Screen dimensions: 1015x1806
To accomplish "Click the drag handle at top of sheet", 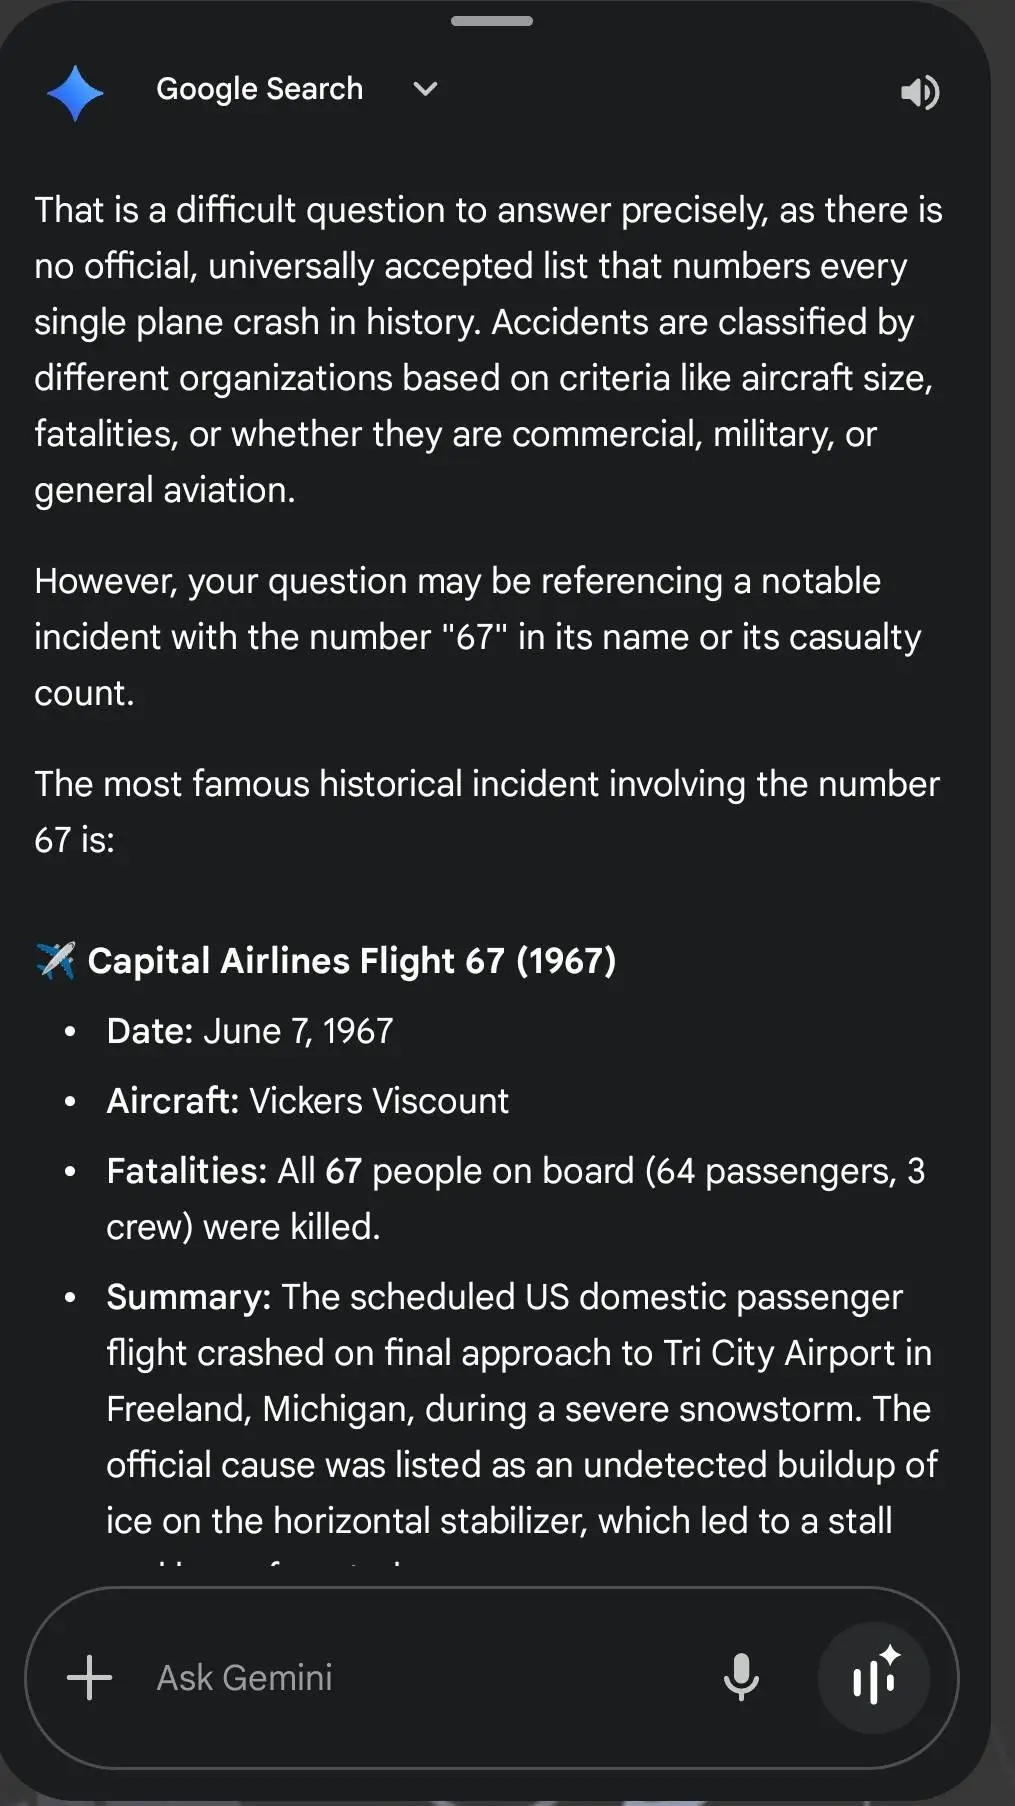I will pyautogui.click(x=492, y=21).
